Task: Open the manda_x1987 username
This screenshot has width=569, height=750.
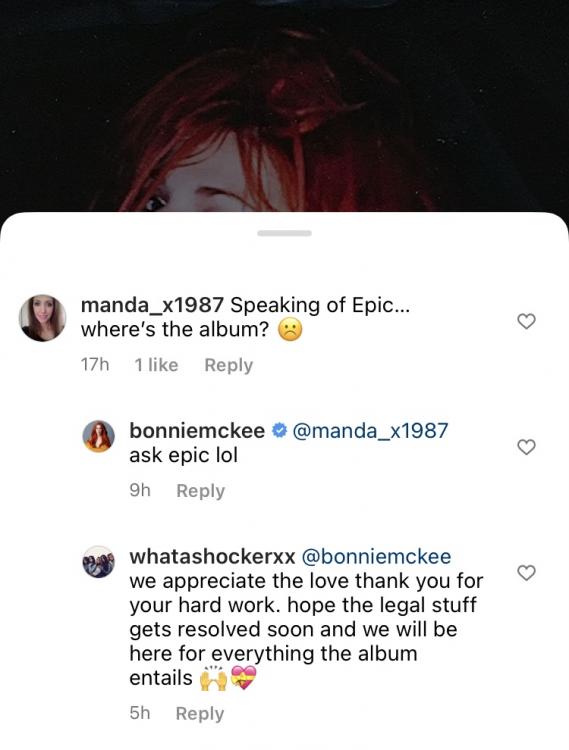Action: coord(152,305)
